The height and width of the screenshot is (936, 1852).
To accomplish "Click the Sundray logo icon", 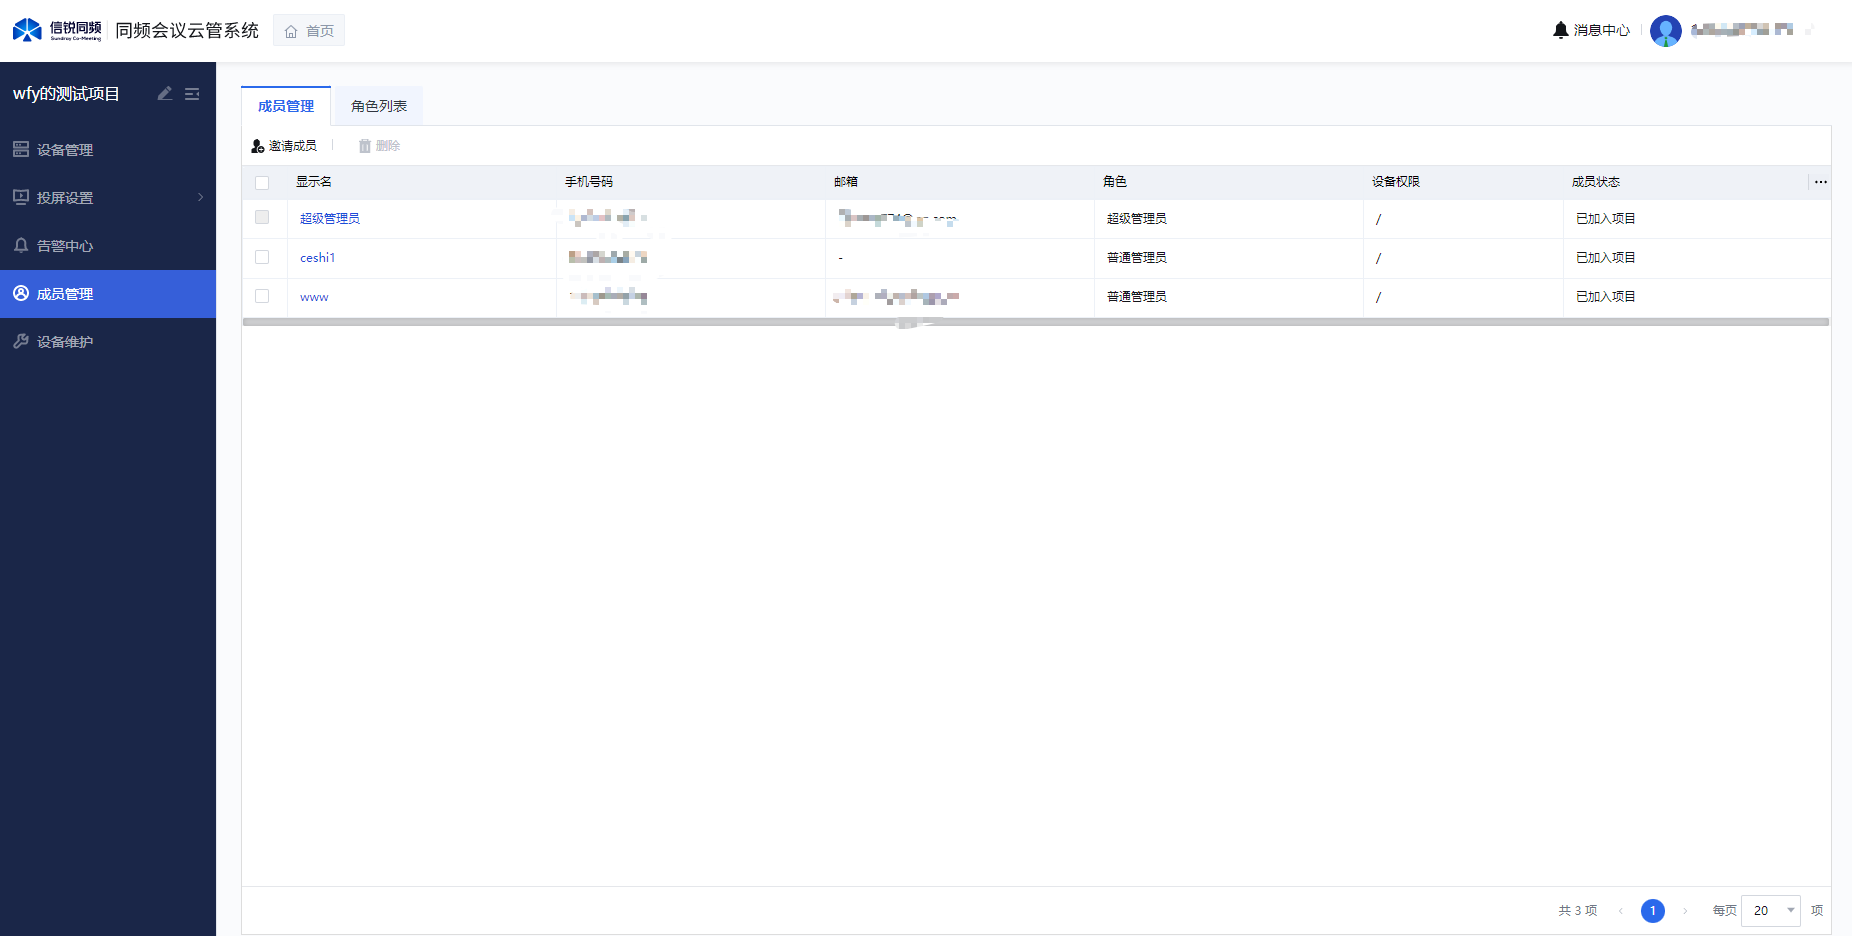I will (x=27, y=30).
